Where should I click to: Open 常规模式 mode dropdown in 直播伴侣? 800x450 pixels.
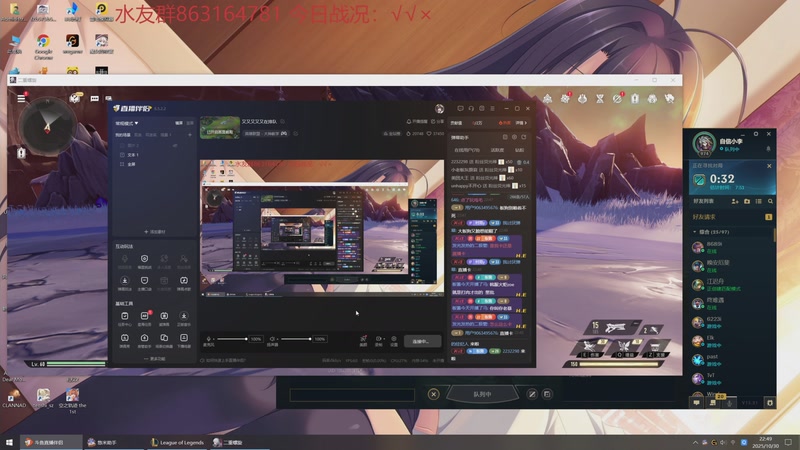point(127,123)
